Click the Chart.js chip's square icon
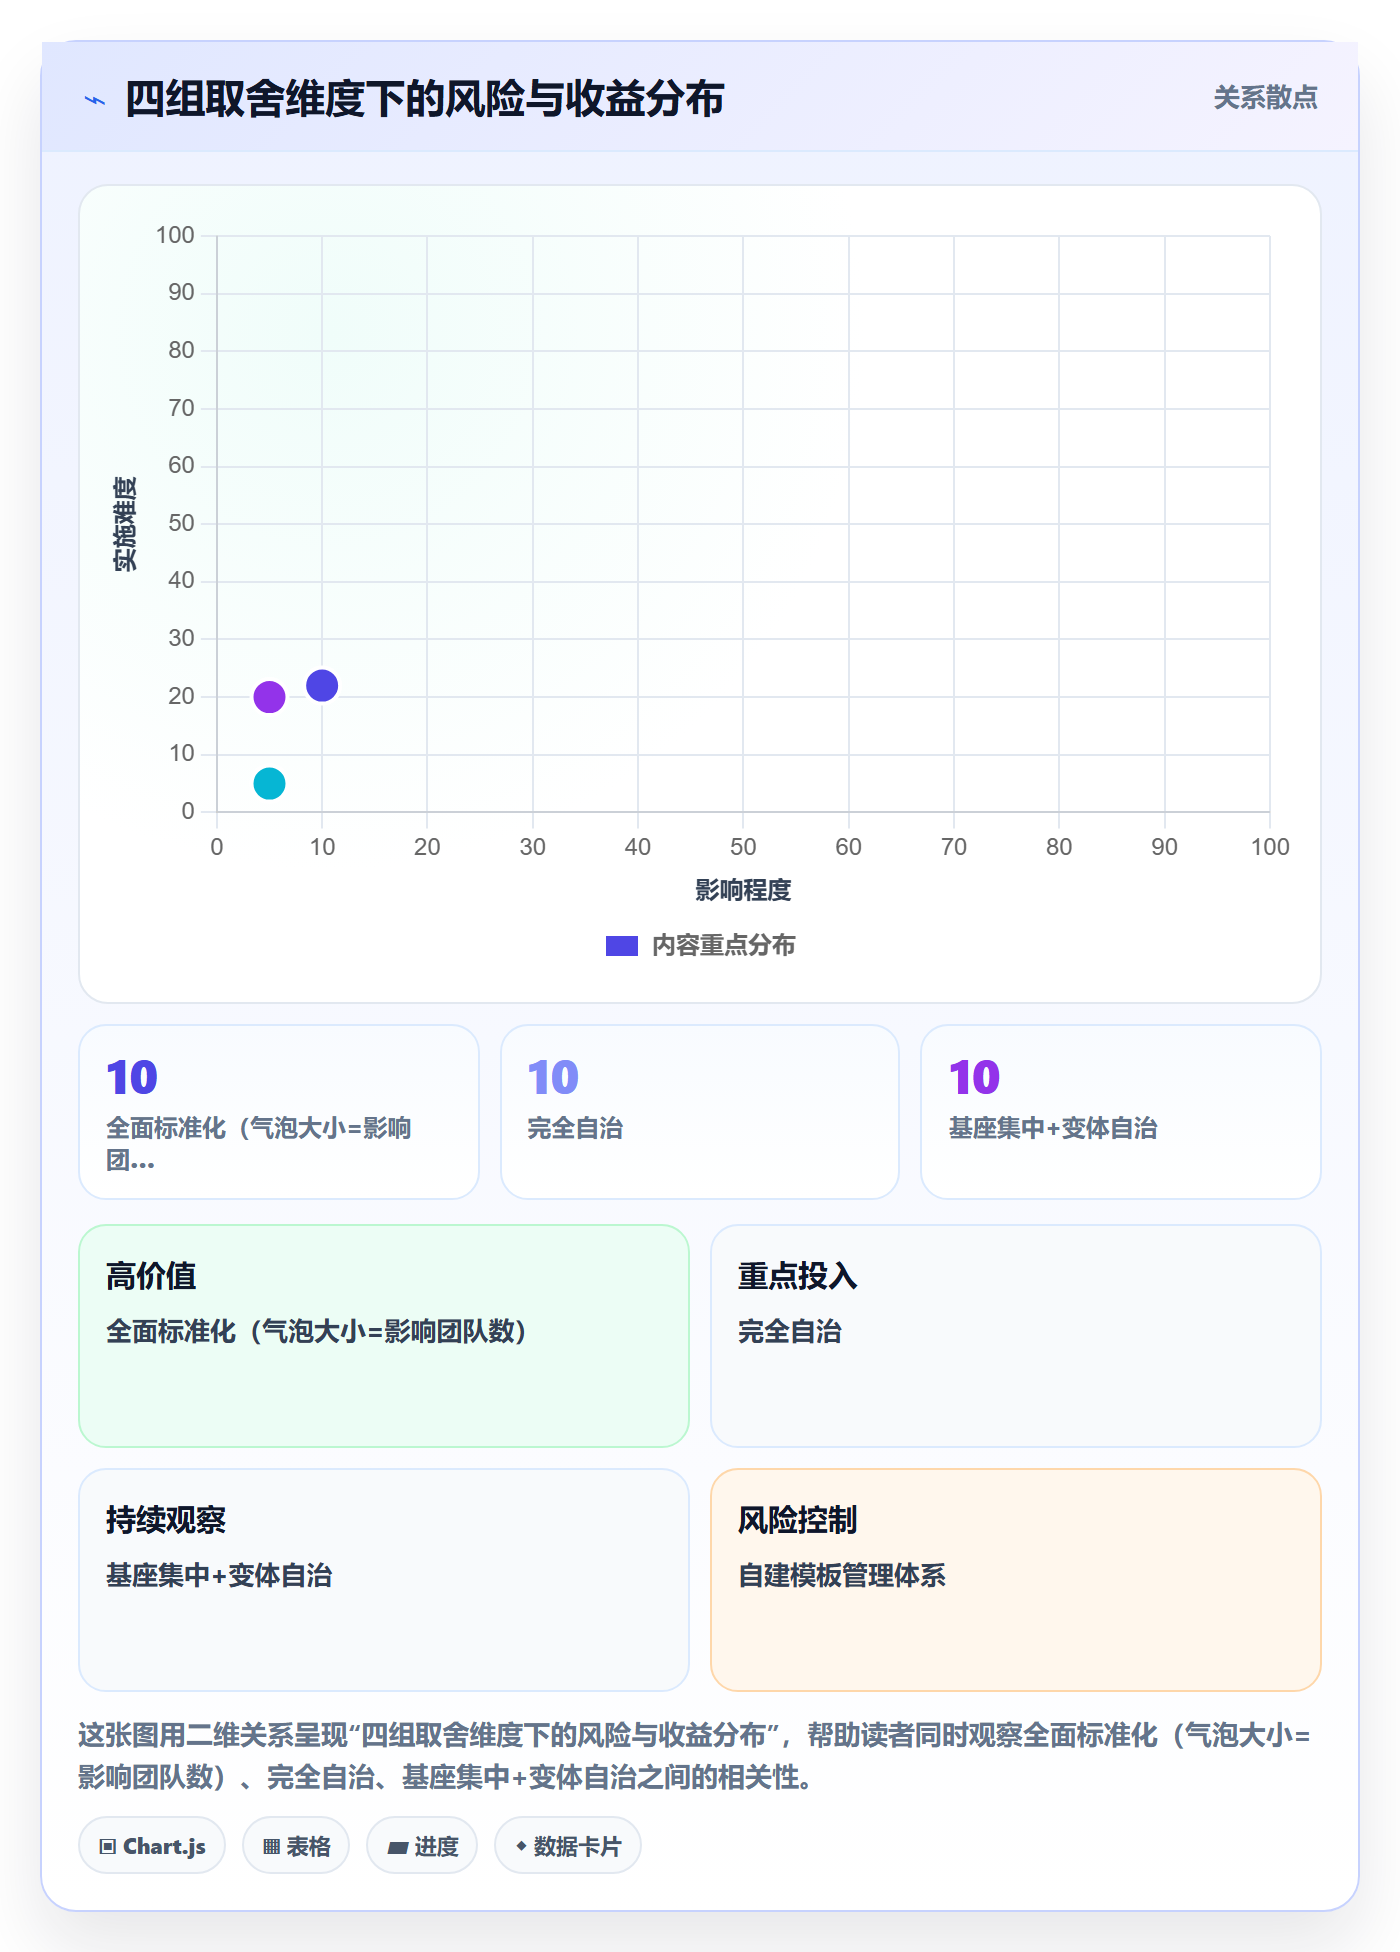This screenshot has height=1952, width=1400. tap(108, 1847)
